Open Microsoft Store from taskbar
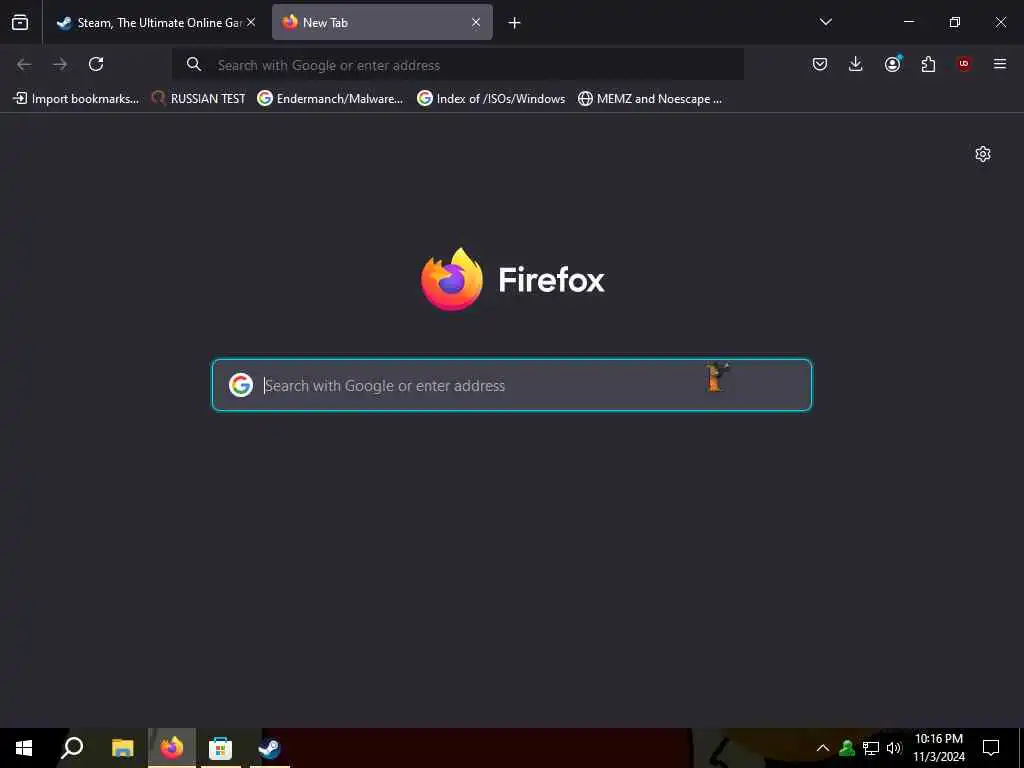The width and height of the screenshot is (1024, 768). (x=221, y=748)
